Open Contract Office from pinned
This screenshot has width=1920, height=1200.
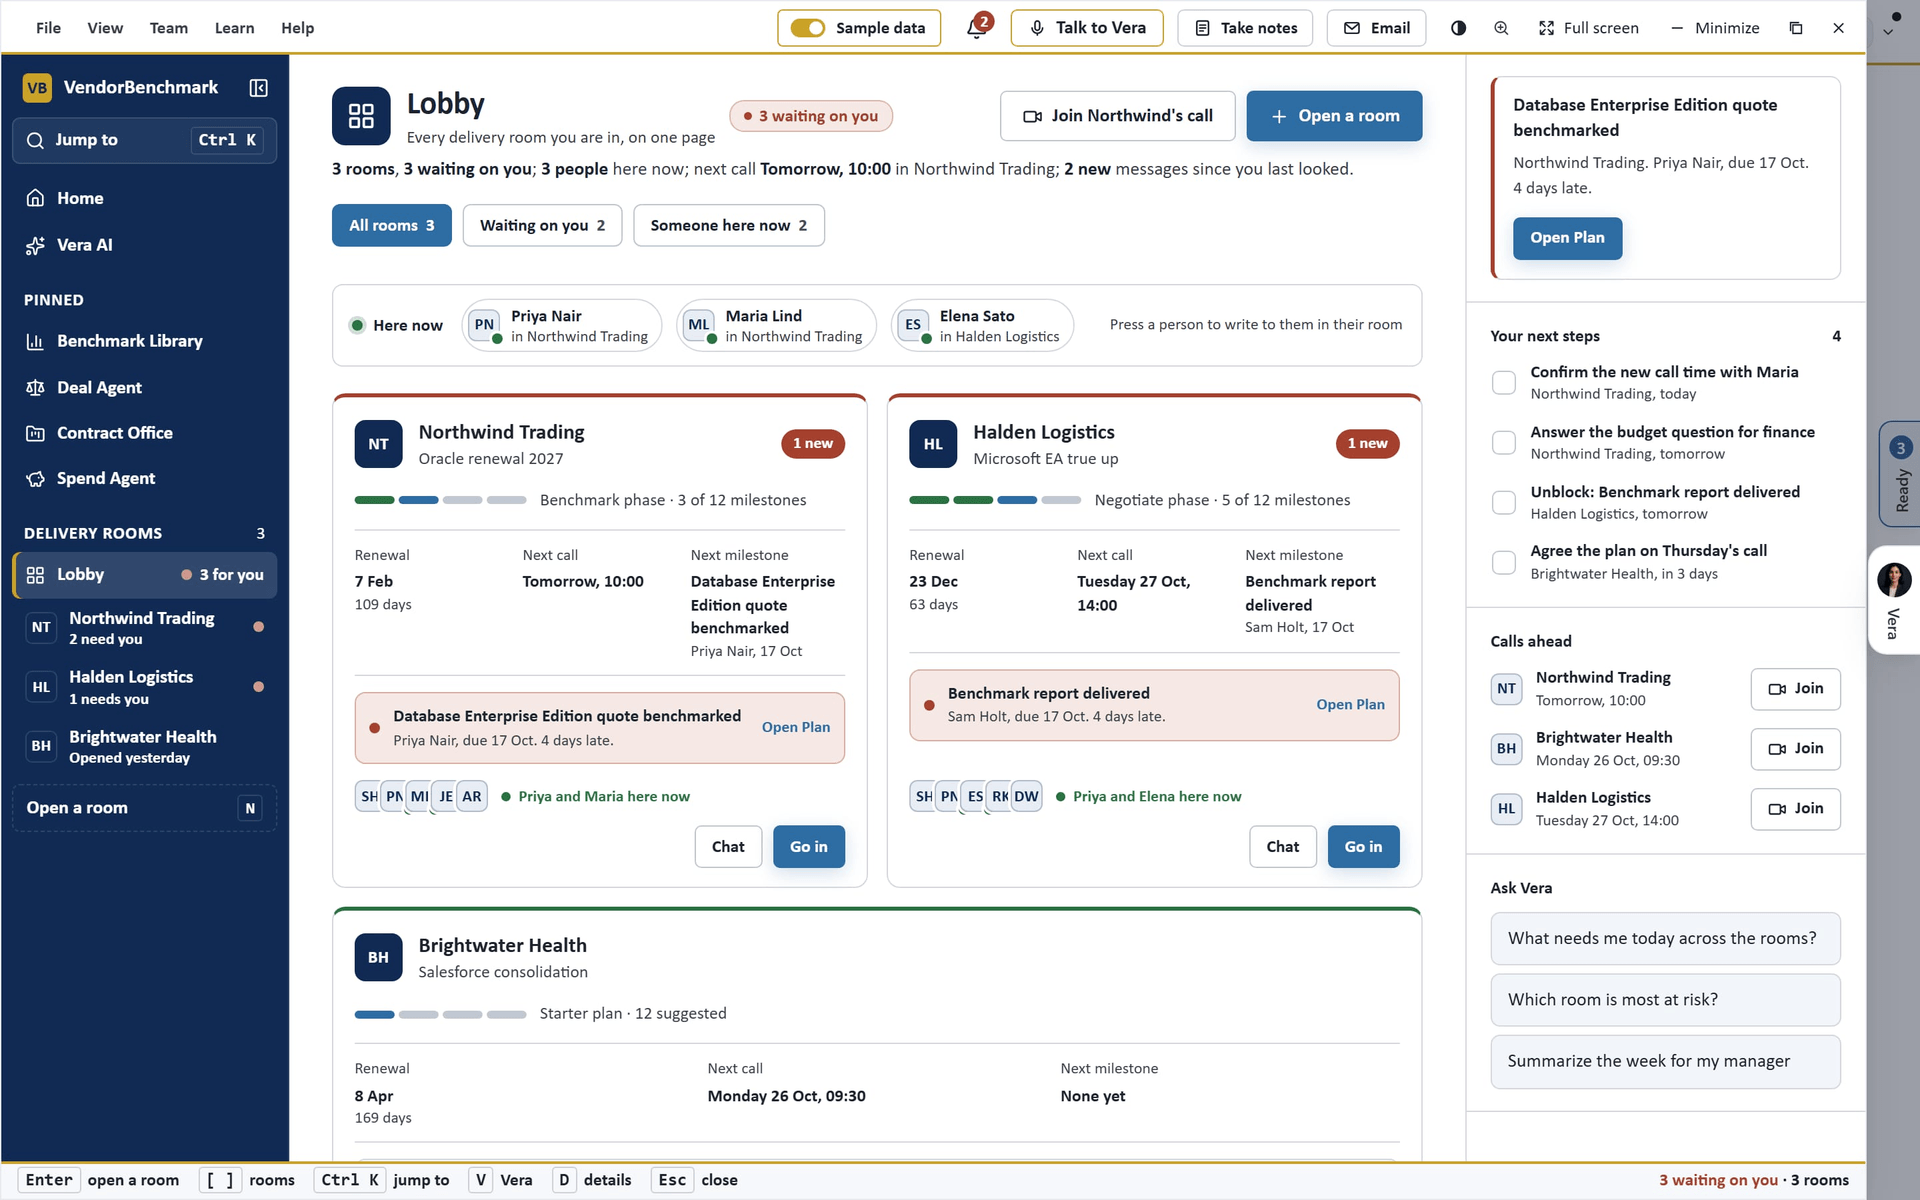(x=145, y=433)
